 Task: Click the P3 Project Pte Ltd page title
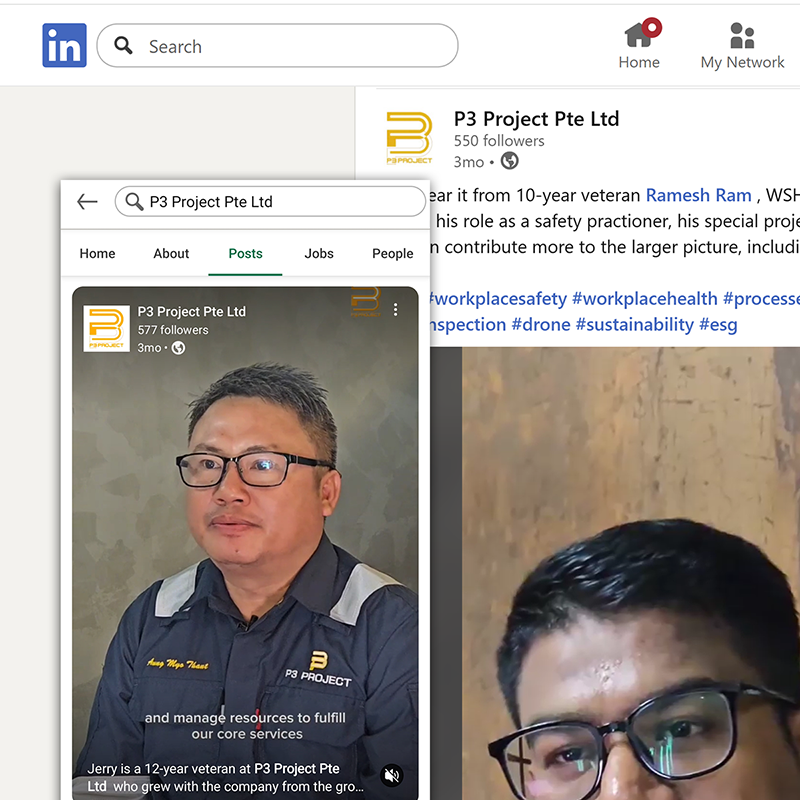click(x=536, y=119)
